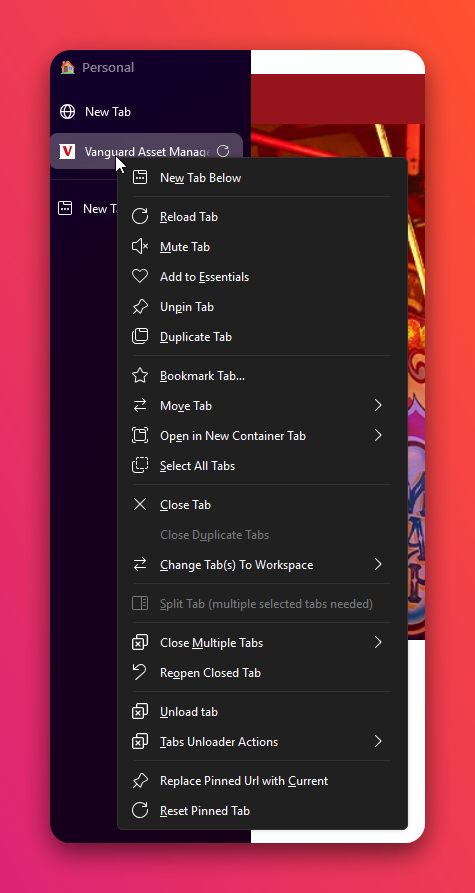Expand the Move Tab submenu arrow
The width and height of the screenshot is (475, 893).
(378, 405)
